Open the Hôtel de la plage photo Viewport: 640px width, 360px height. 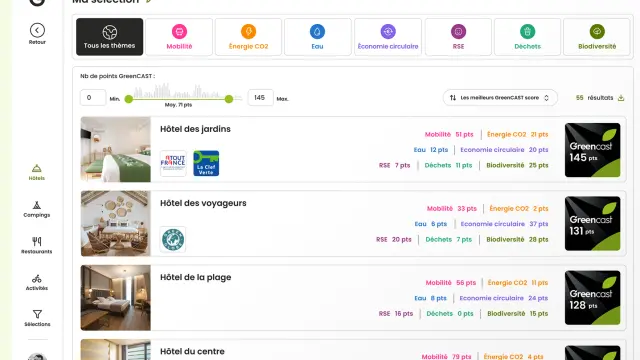116,298
